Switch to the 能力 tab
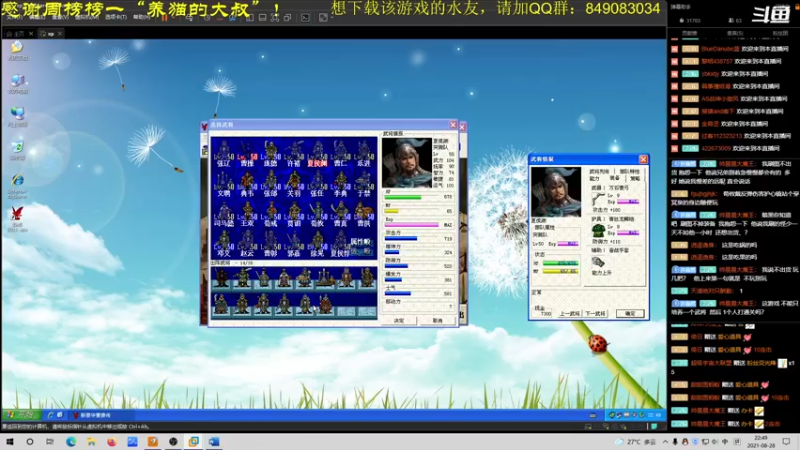The image size is (800, 450). [595, 179]
